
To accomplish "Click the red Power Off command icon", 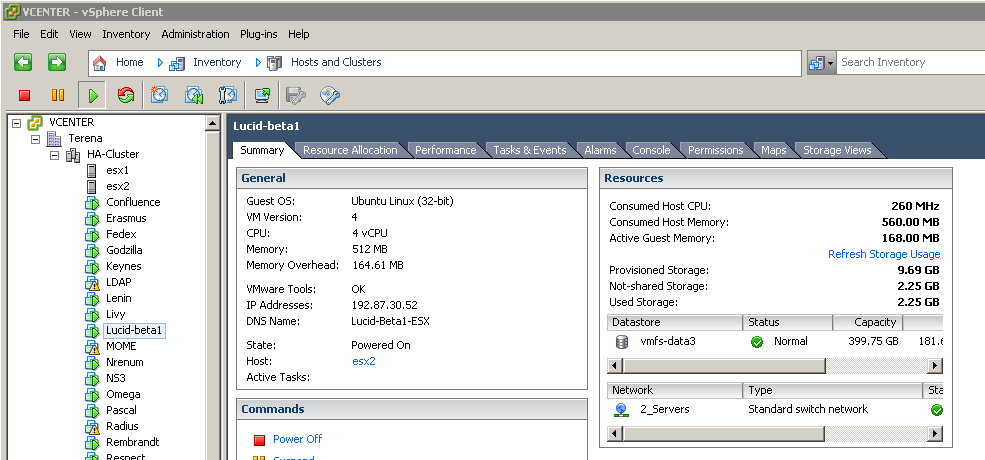I will point(259,440).
